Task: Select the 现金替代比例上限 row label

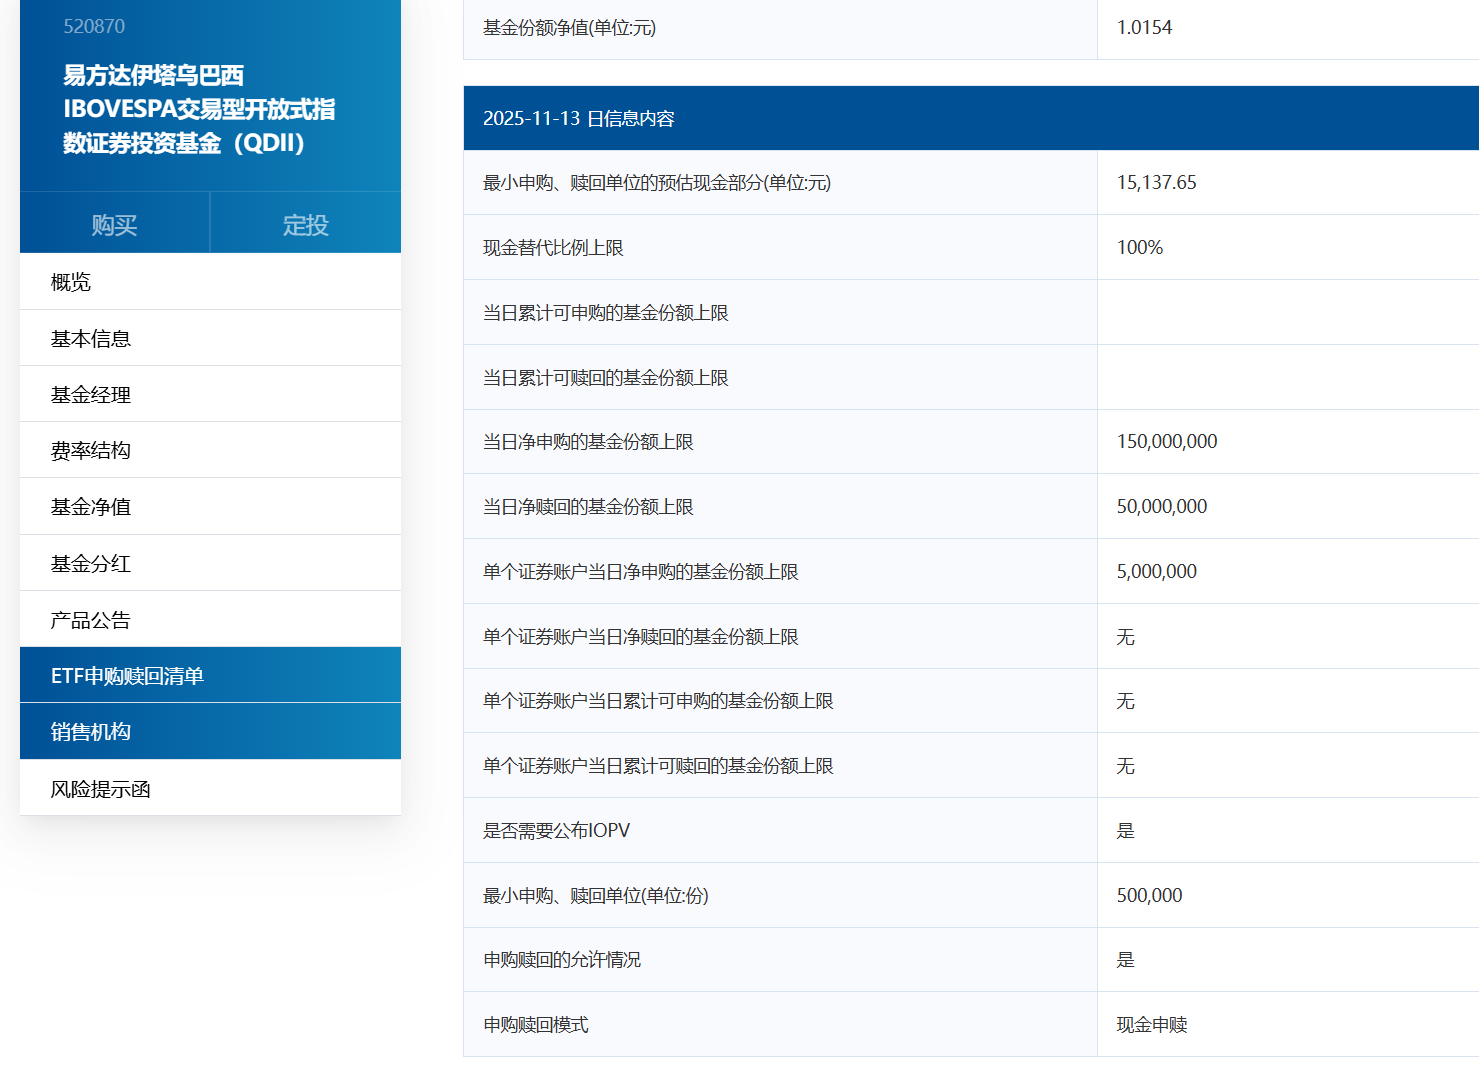Action: 553,248
